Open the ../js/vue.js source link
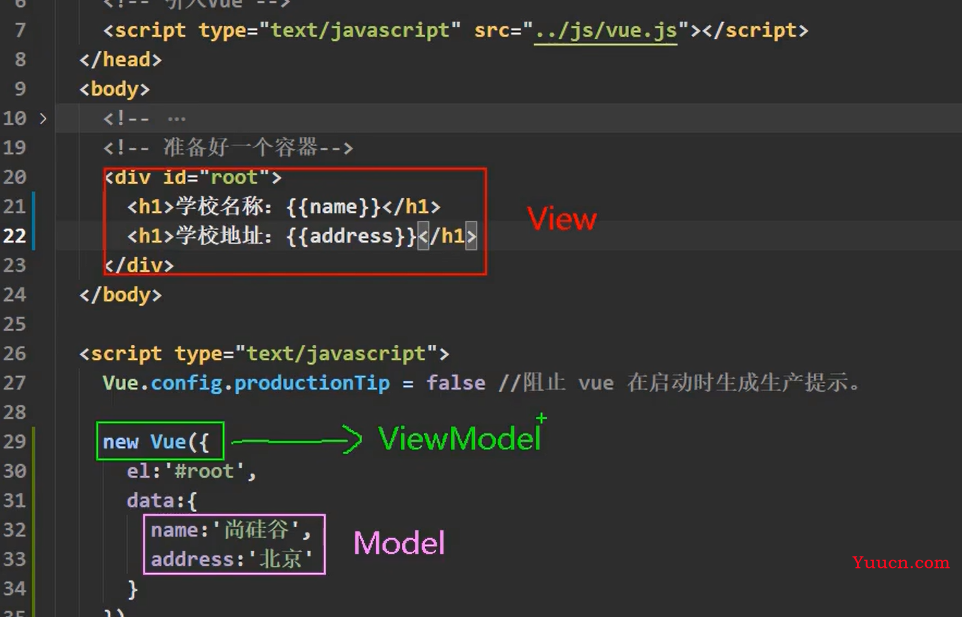 tap(606, 30)
